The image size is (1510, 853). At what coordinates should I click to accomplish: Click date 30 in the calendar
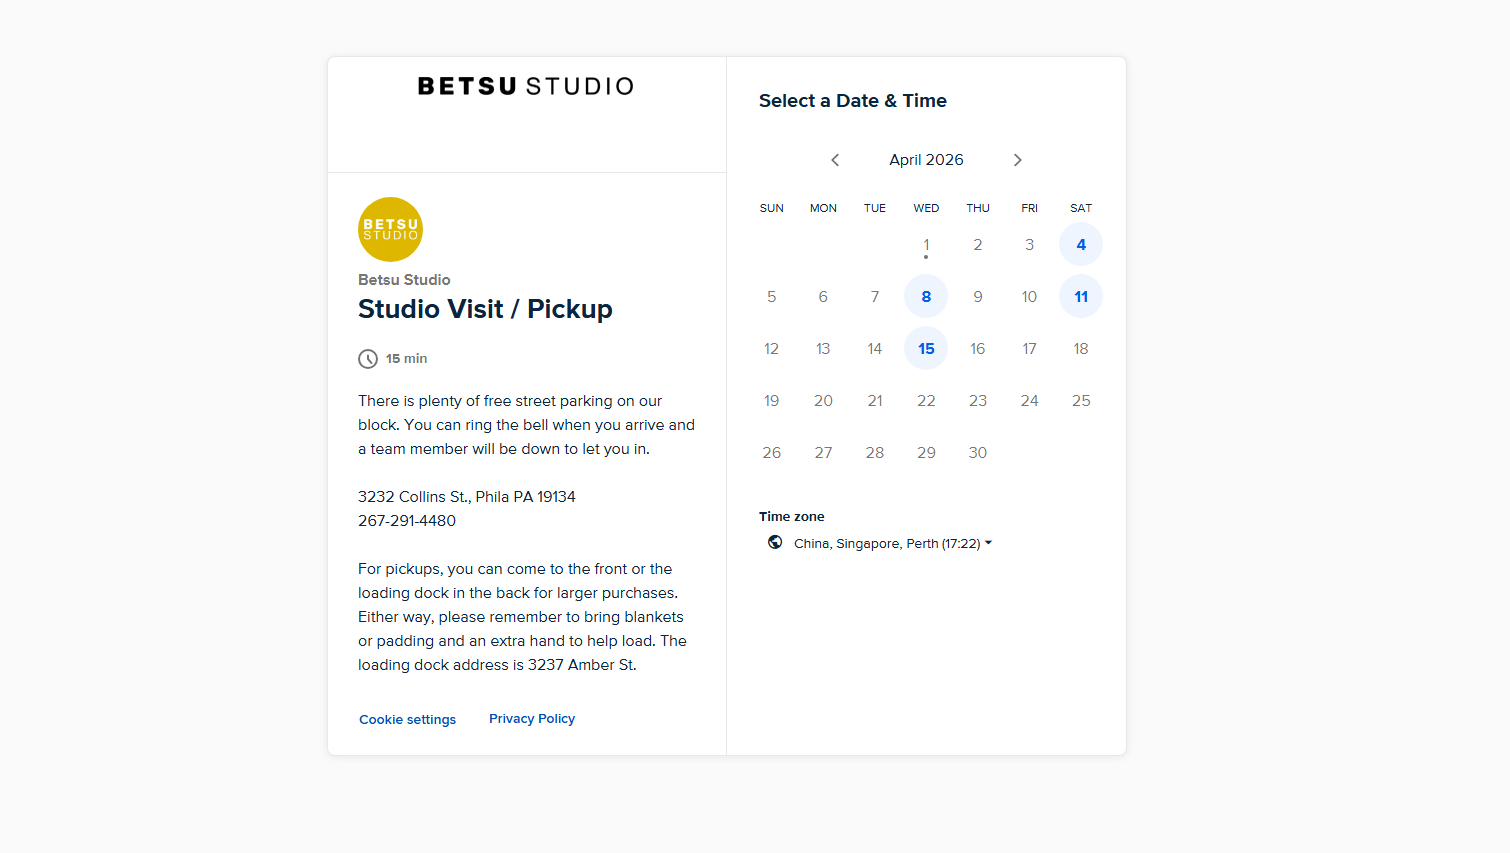click(978, 453)
